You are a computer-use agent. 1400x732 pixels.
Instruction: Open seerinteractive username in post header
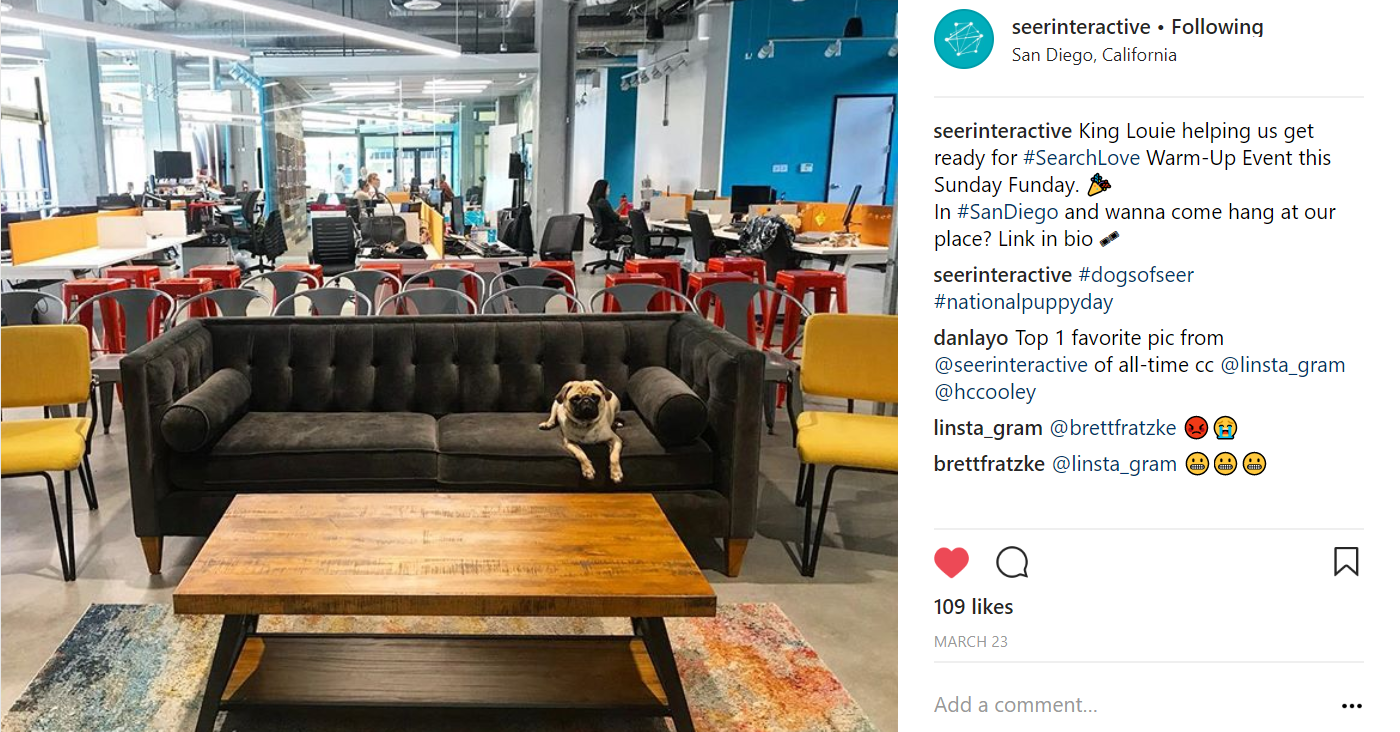click(x=1081, y=27)
